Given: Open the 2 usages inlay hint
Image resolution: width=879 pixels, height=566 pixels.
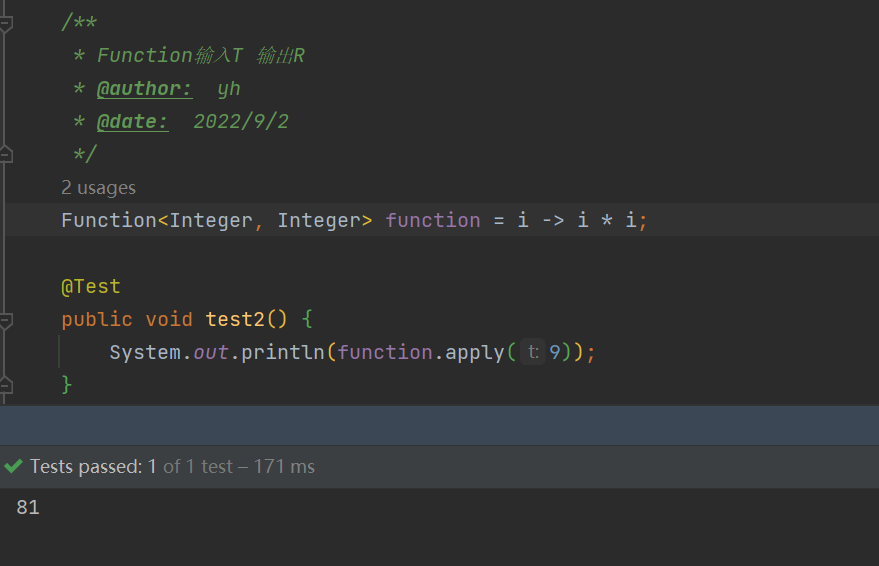Looking at the screenshot, I should (x=99, y=188).
